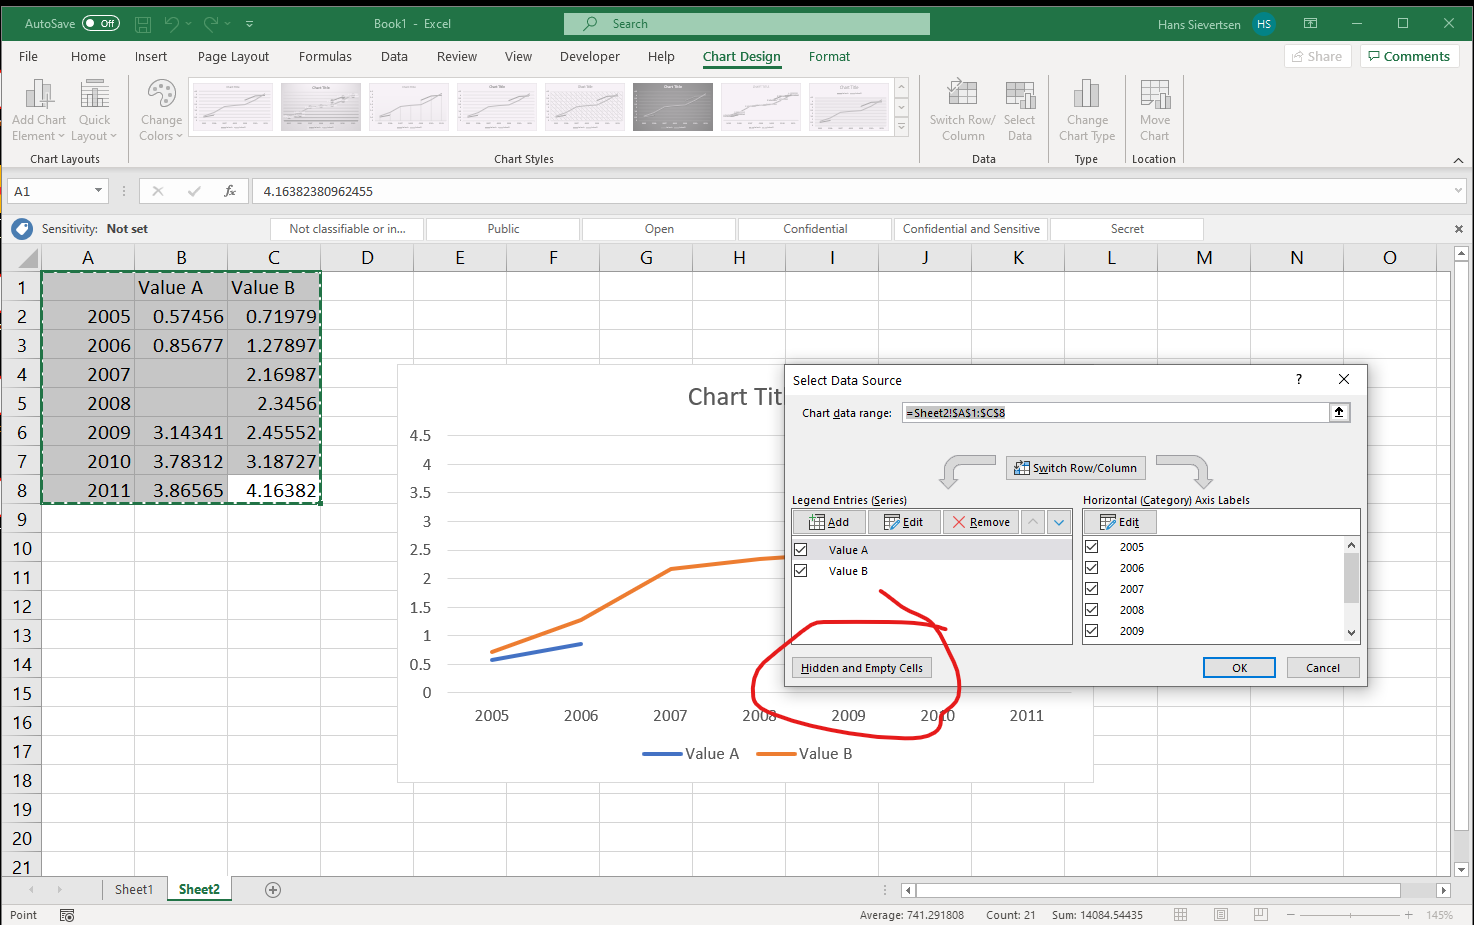The height and width of the screenshot is (925, 1474).
Task: Switch to the Format tab
Action: 829,56
